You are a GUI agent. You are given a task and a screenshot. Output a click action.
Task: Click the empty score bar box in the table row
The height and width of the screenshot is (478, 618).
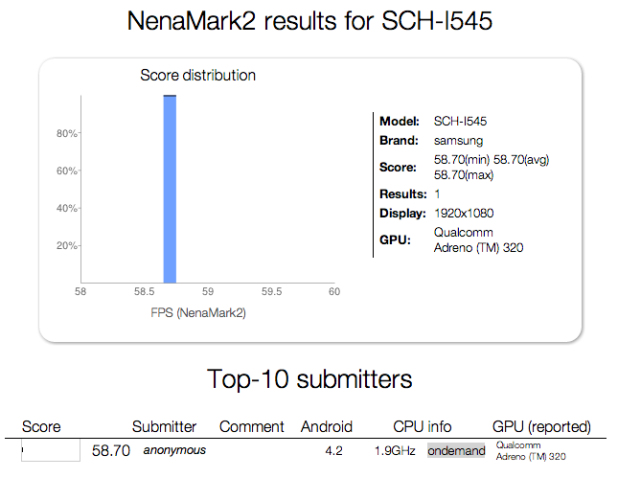[51, 450]
